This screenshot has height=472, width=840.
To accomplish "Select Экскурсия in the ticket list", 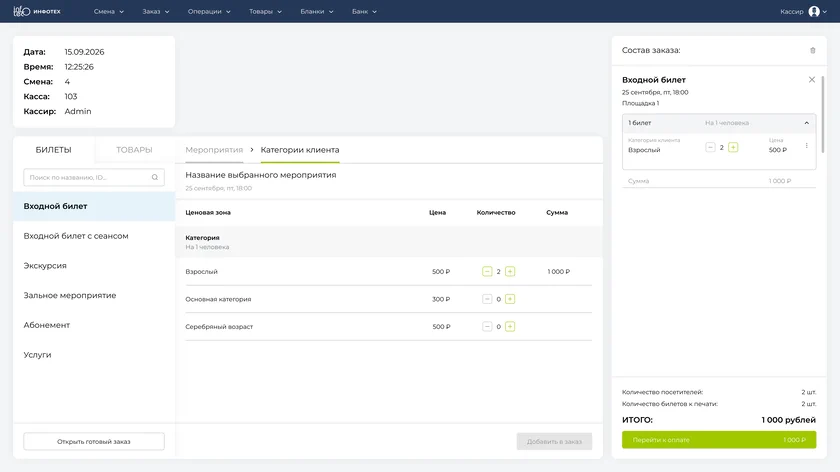I will pyautogui.click(x=45, y=266).
